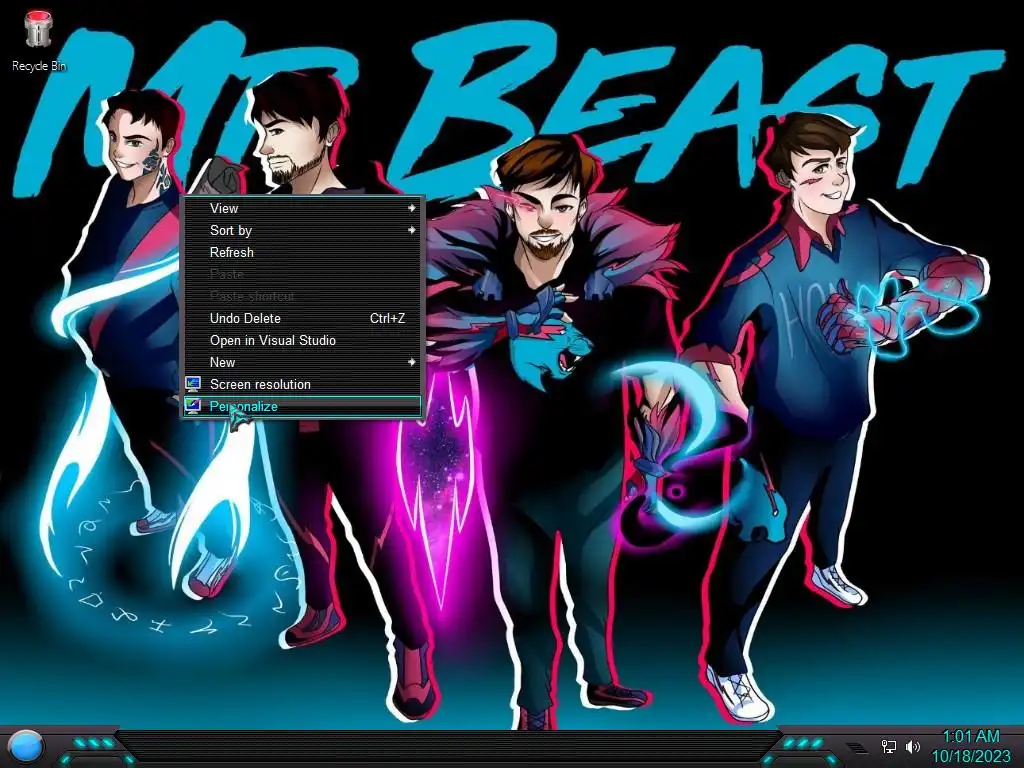The image size is (1024, 768).
Task: Choose Undo Delete in the context menu
Action: pos(302,318)
